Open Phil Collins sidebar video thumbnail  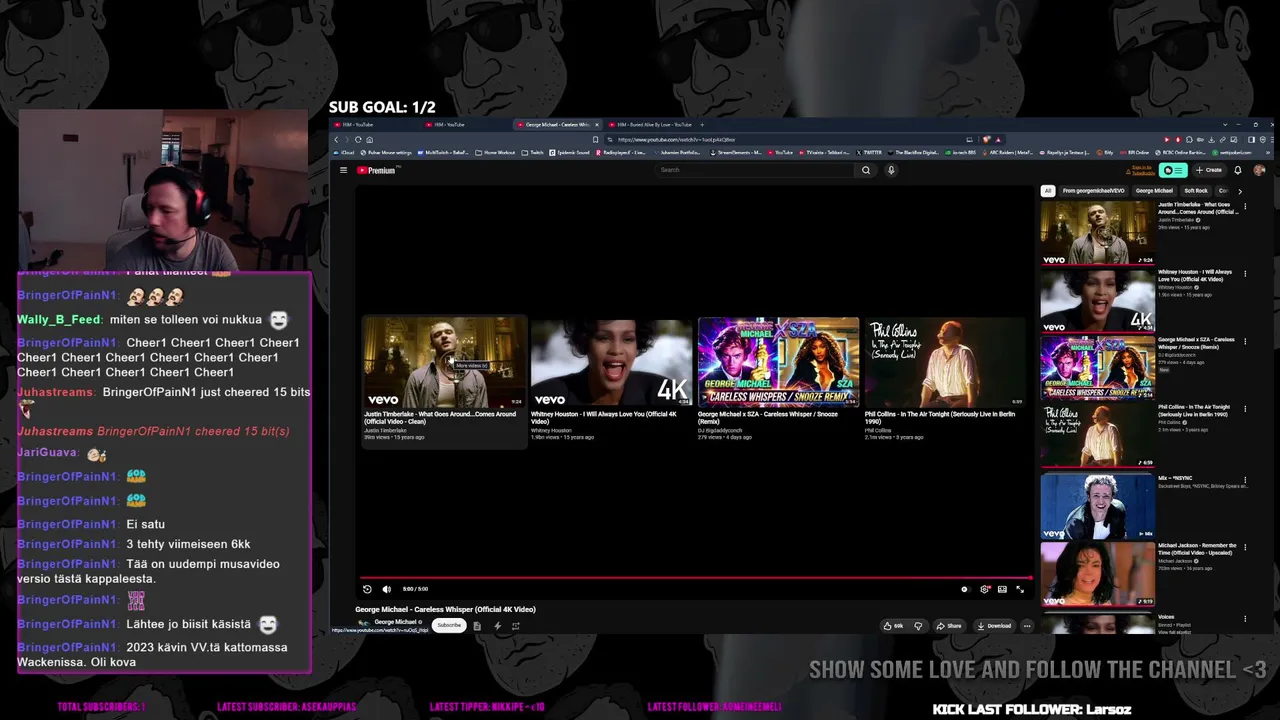1098,436
